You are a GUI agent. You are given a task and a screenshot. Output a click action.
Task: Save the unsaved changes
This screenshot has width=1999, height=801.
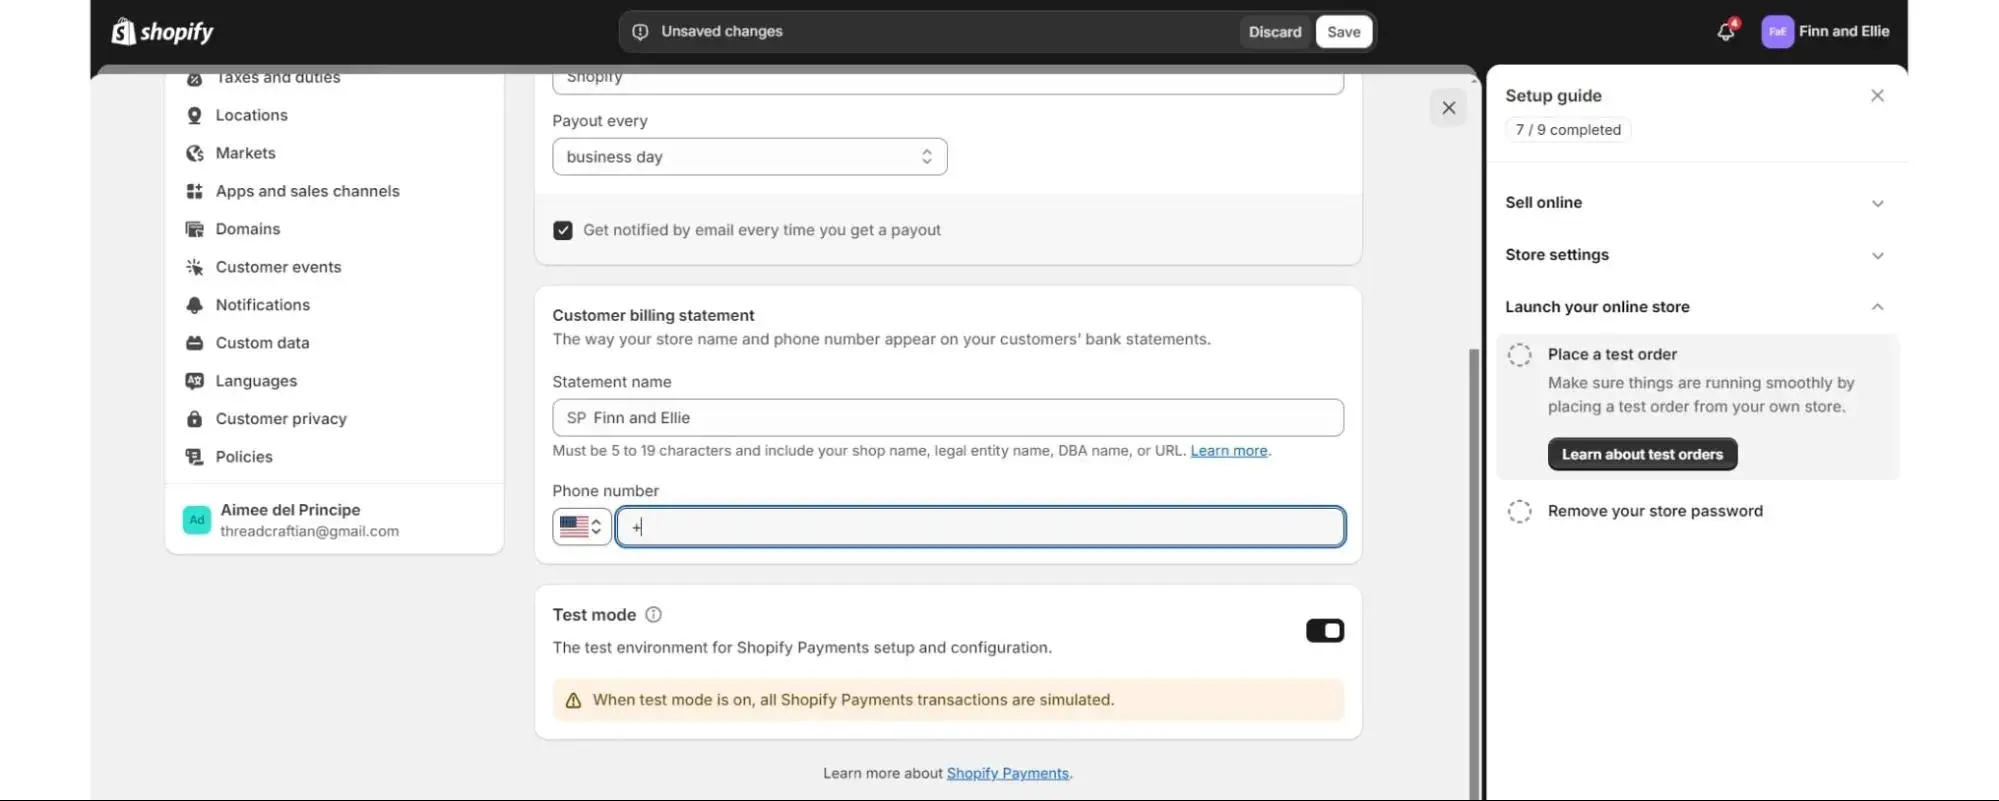click(1343, 32)
